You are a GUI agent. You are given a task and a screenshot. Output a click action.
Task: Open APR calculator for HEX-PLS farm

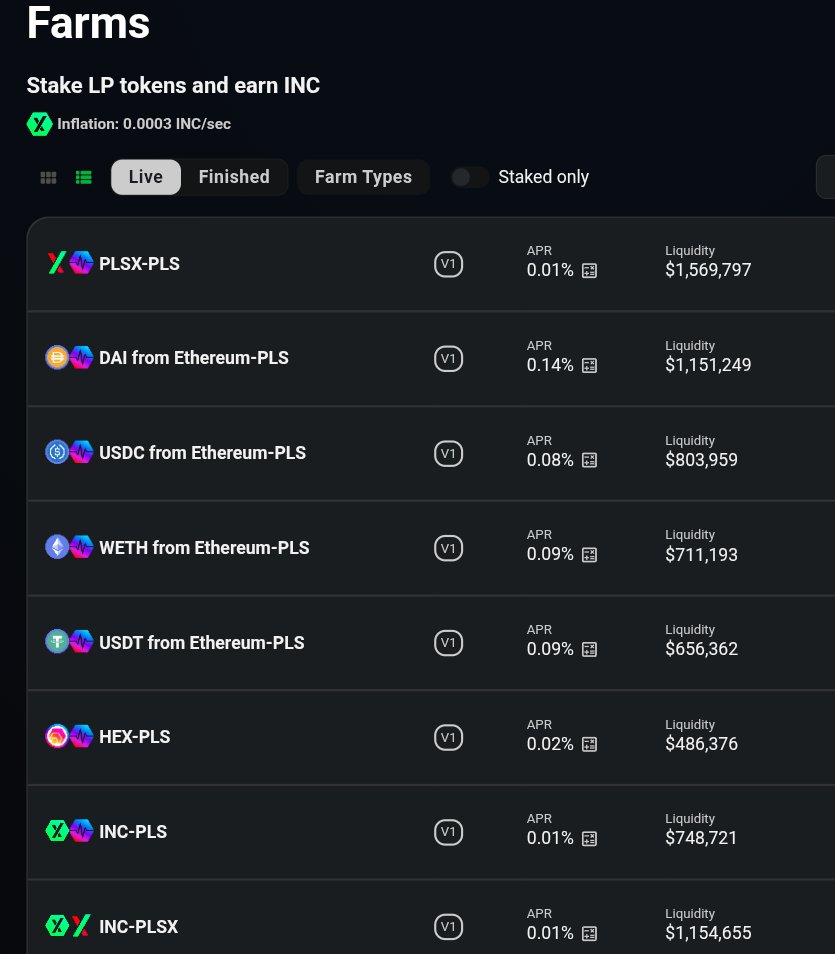pyautogui.click(x=590, y=744)
